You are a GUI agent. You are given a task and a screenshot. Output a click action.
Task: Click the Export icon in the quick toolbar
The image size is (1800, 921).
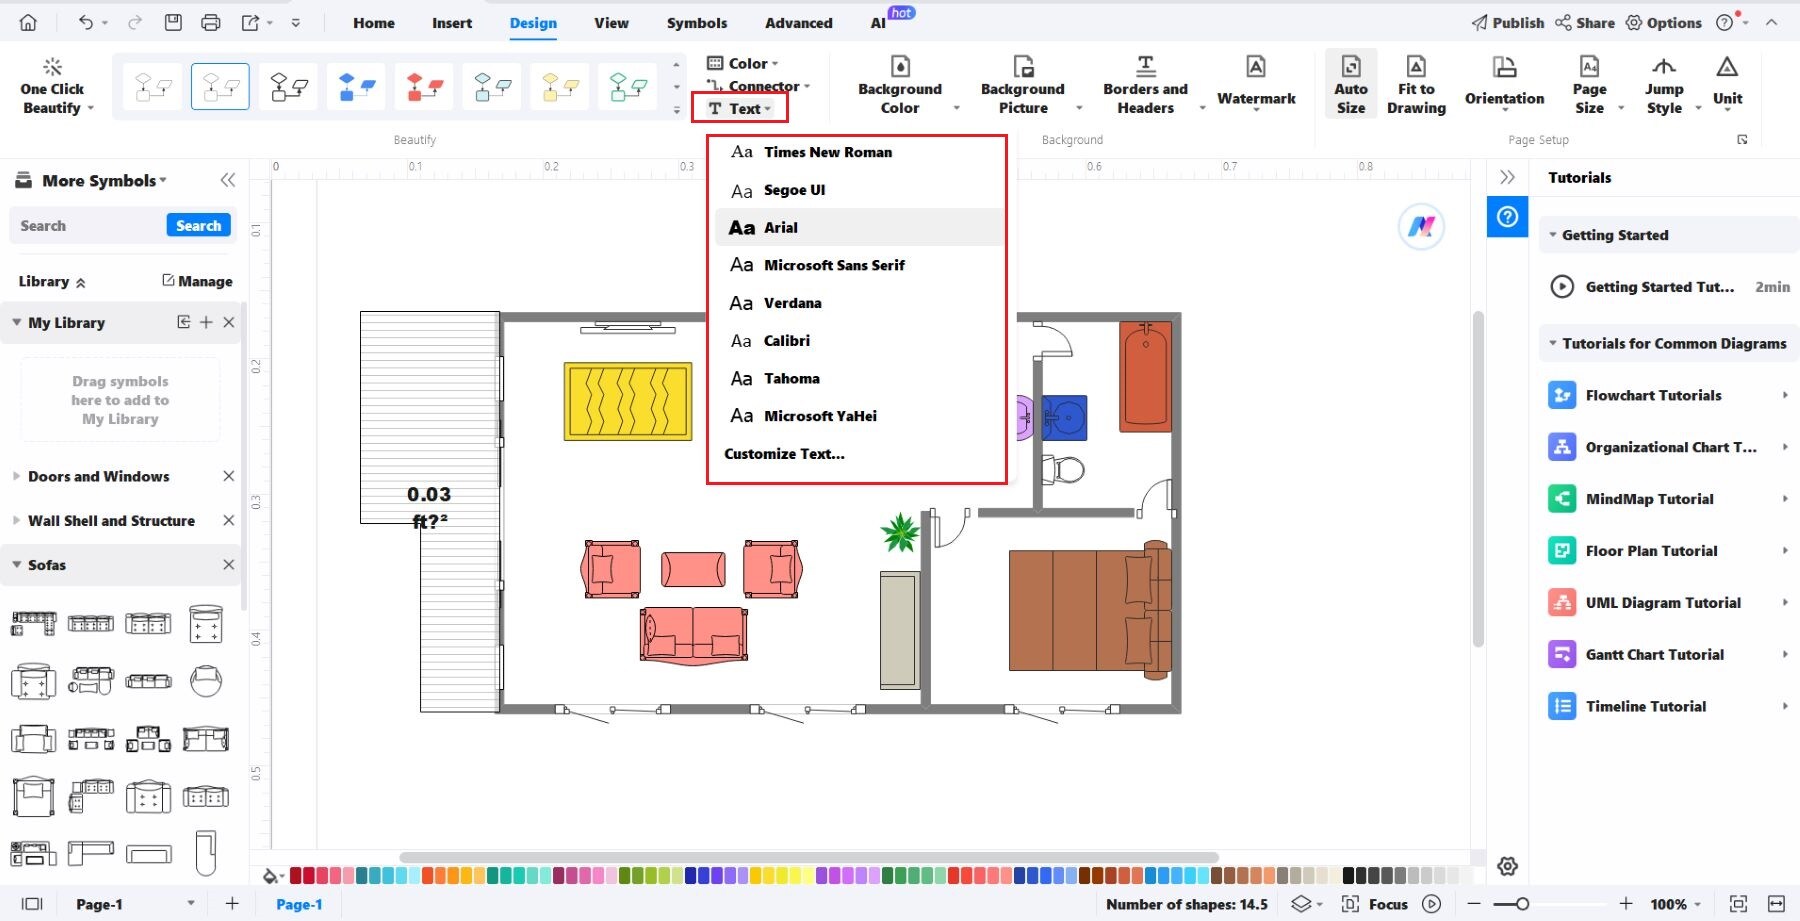(x=250, y=22)
